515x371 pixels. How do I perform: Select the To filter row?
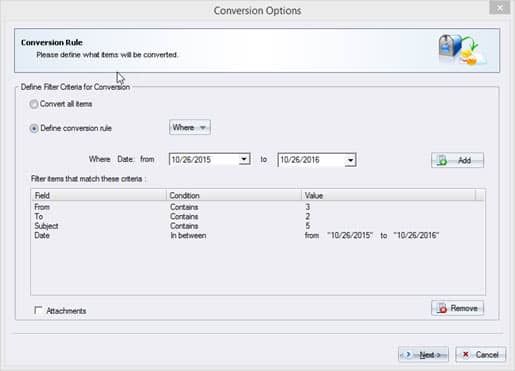257,216
